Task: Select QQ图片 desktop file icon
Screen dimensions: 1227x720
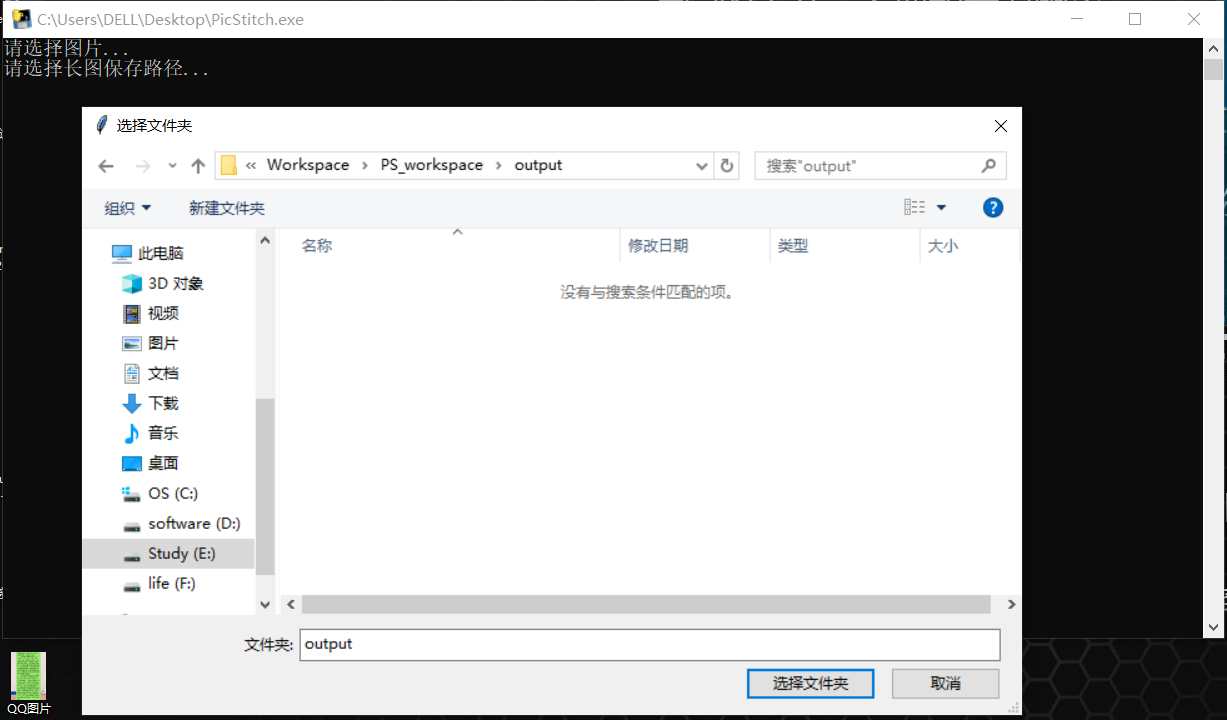Action: 29,685
